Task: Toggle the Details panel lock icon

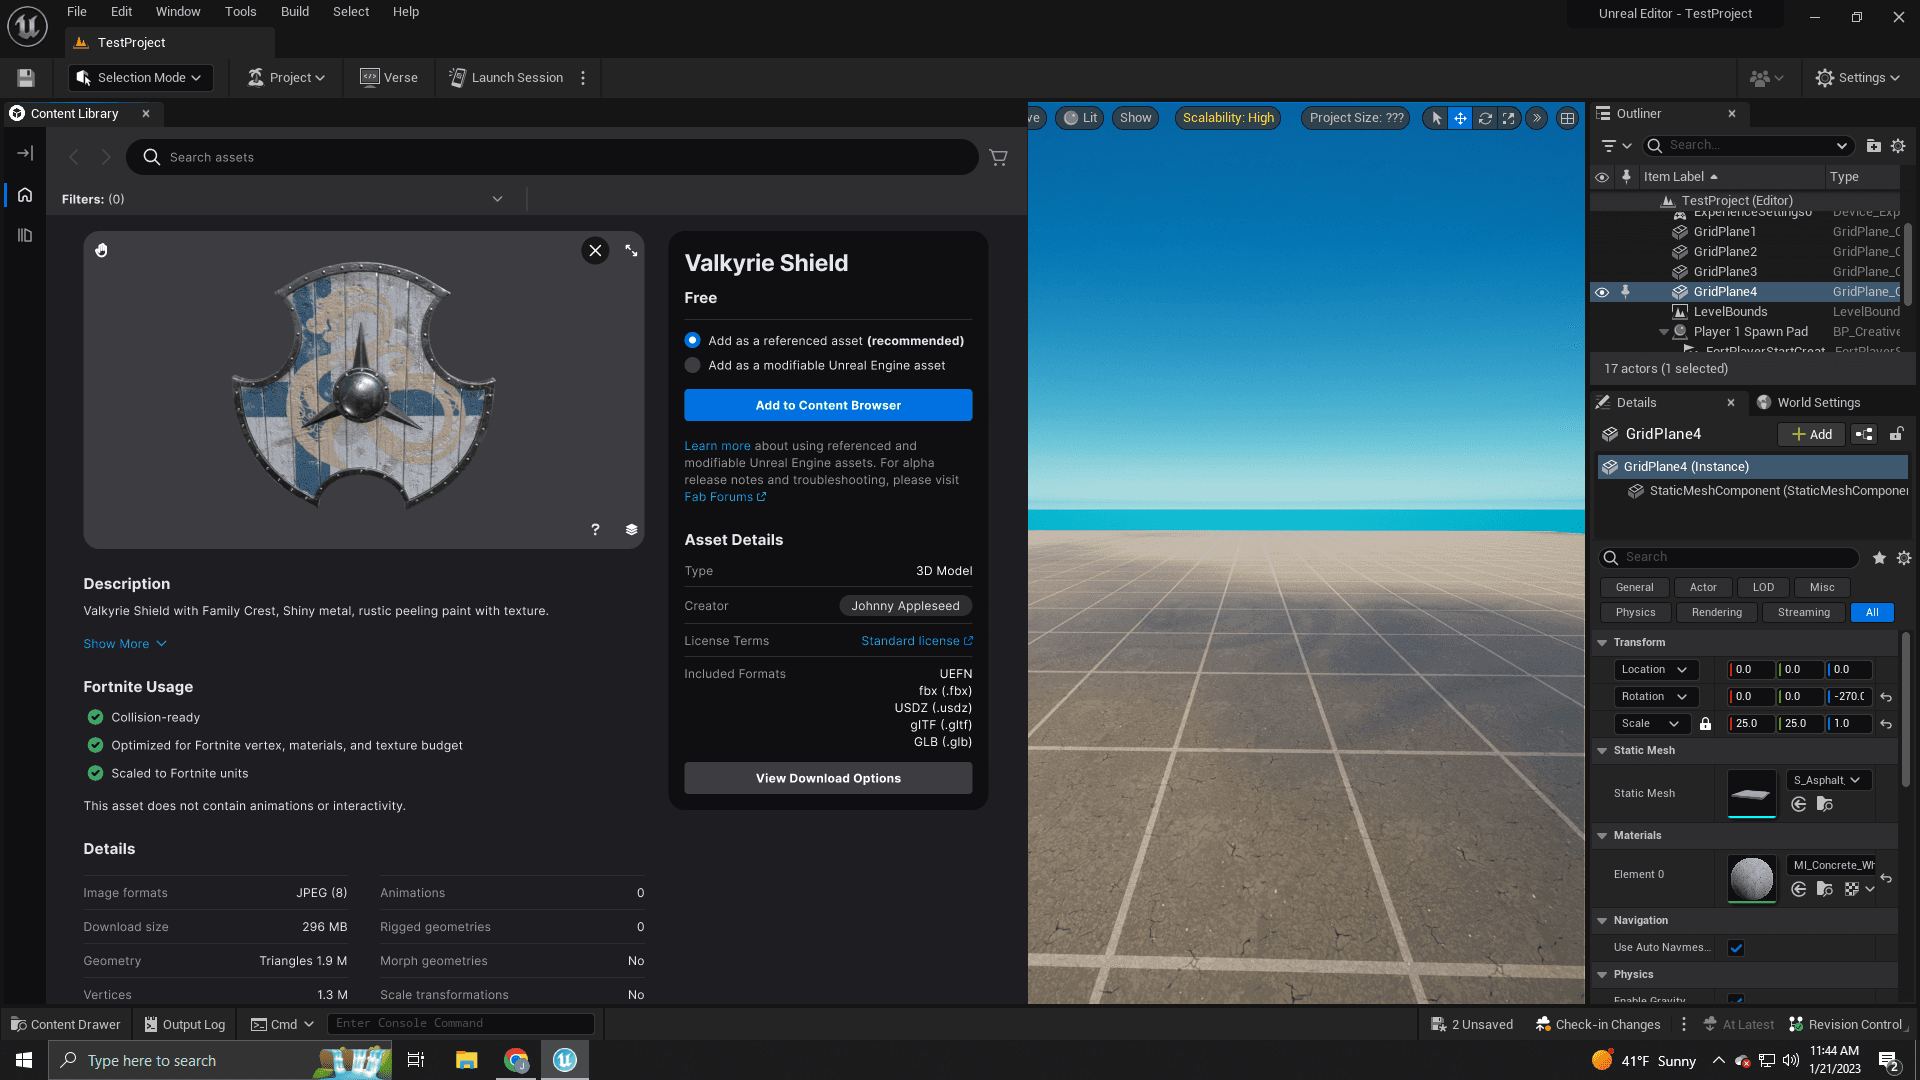Action: click(1896, 434)
